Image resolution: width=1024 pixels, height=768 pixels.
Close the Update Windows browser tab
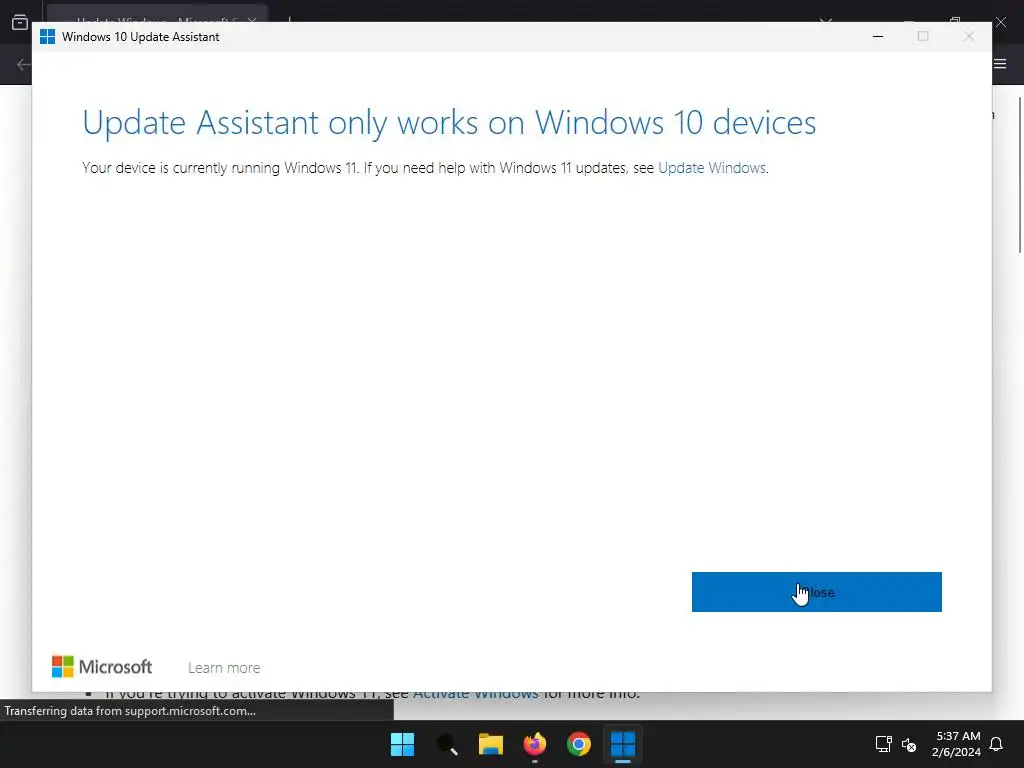pos(252,22)
